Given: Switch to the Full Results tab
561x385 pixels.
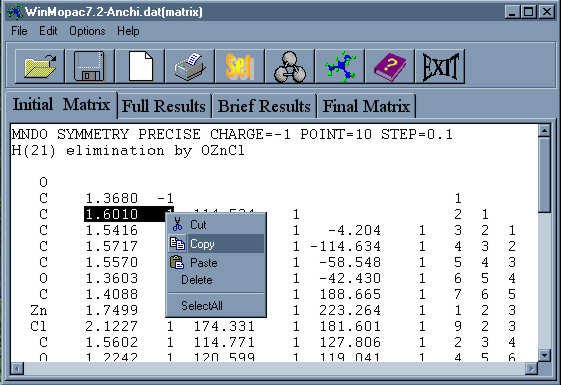Looking at the screenshot, I should point(164,106).
